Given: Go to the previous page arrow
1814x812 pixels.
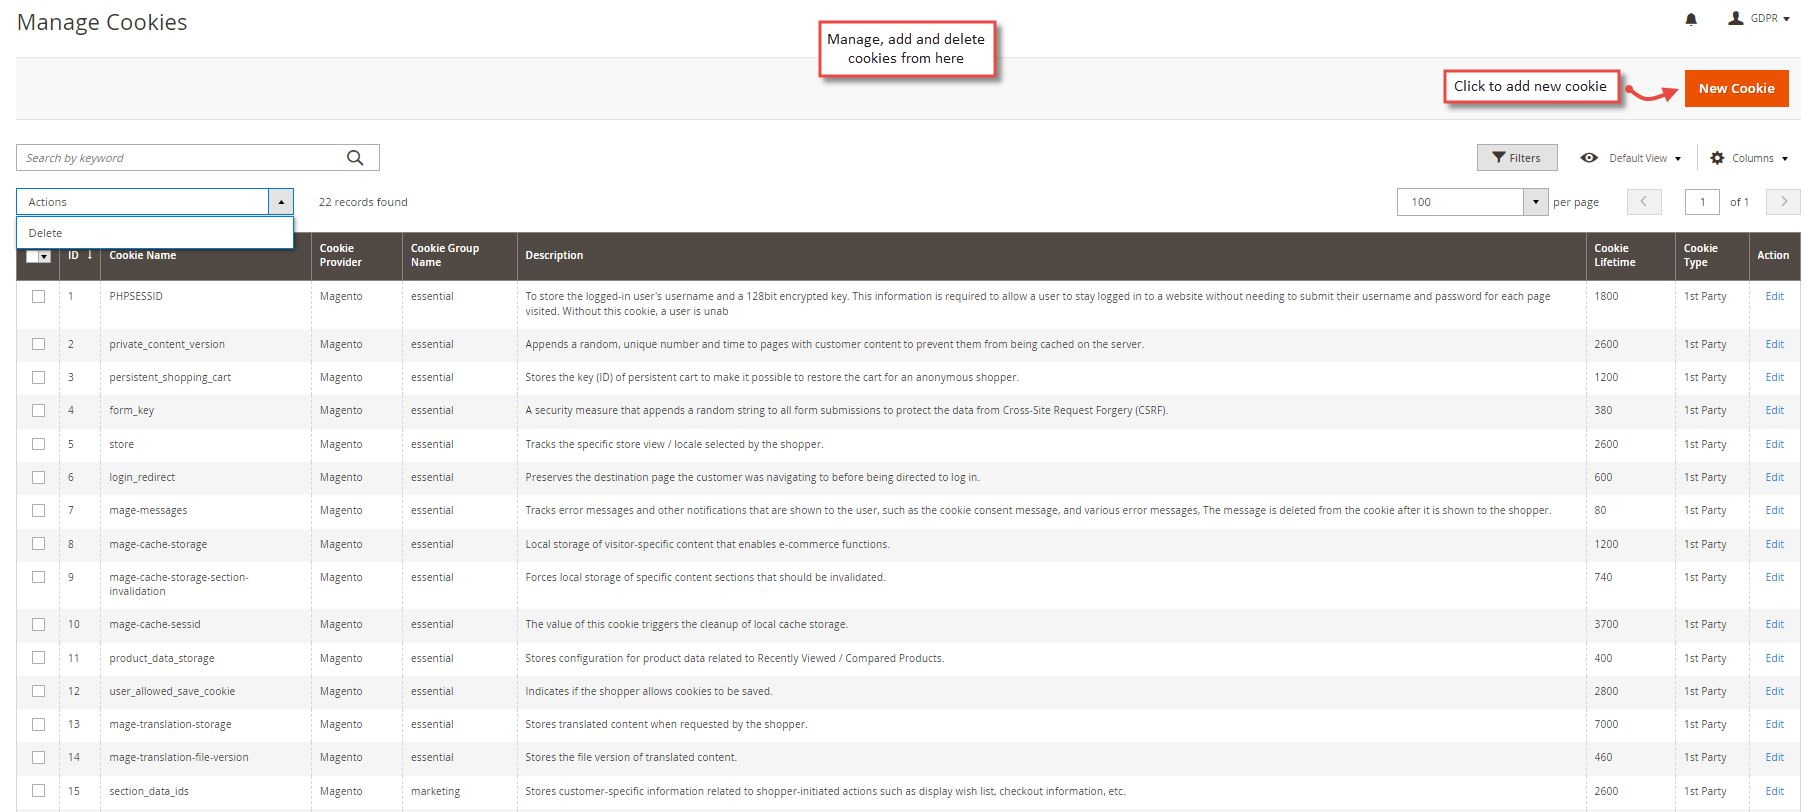Looking at the screenshot, I should pyautogui.click(x=1644, y=202).
